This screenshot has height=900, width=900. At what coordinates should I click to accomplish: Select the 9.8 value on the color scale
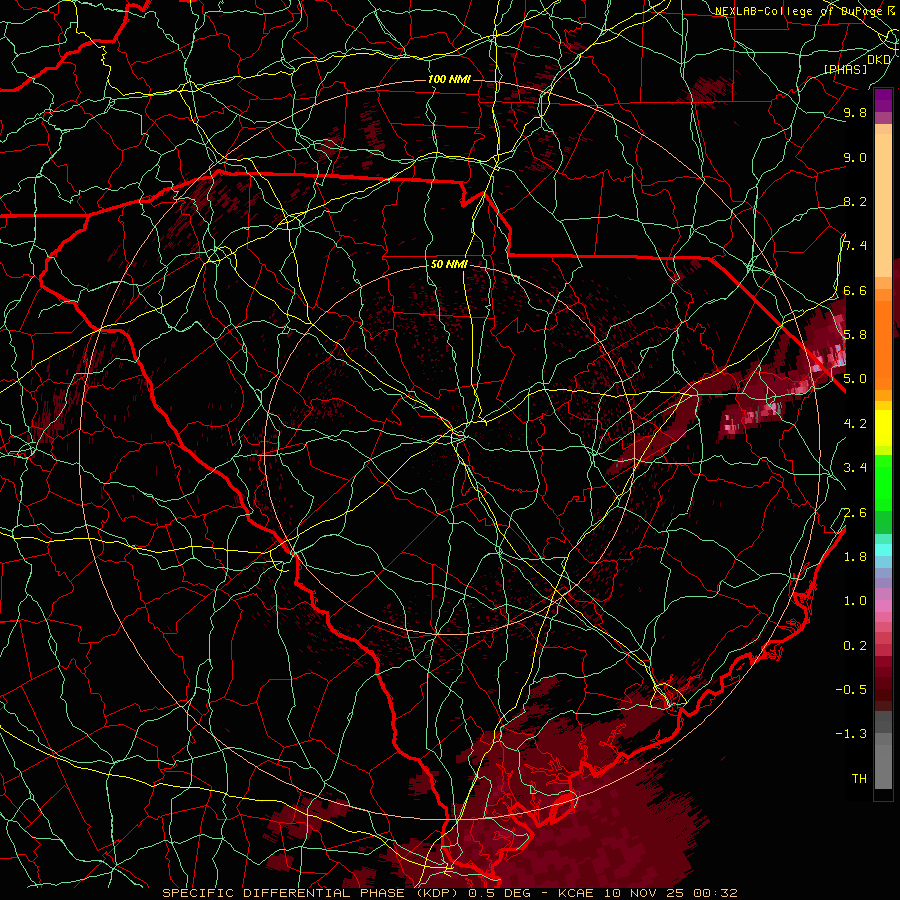[855, 112]
